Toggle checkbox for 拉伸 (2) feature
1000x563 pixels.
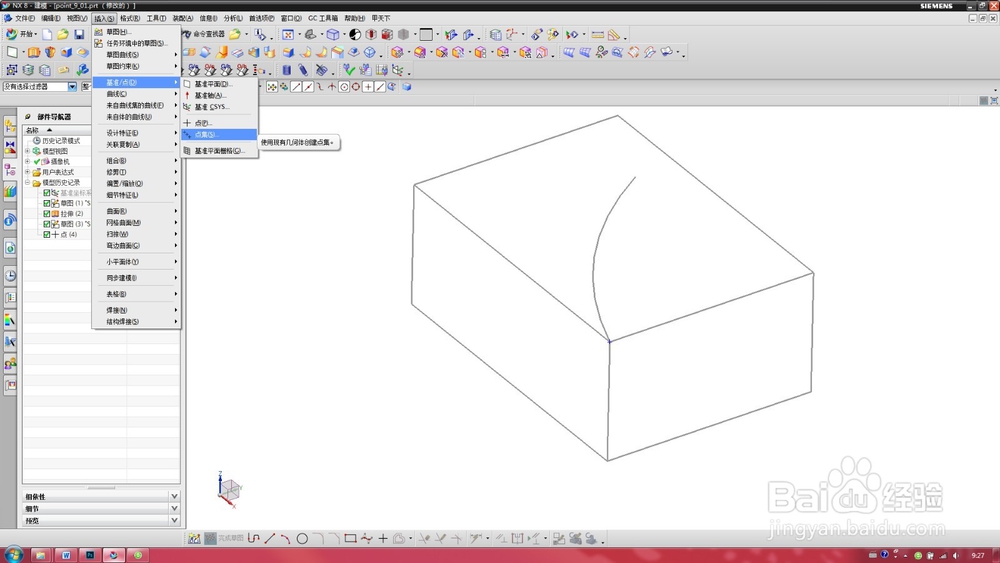pos(47,214)
